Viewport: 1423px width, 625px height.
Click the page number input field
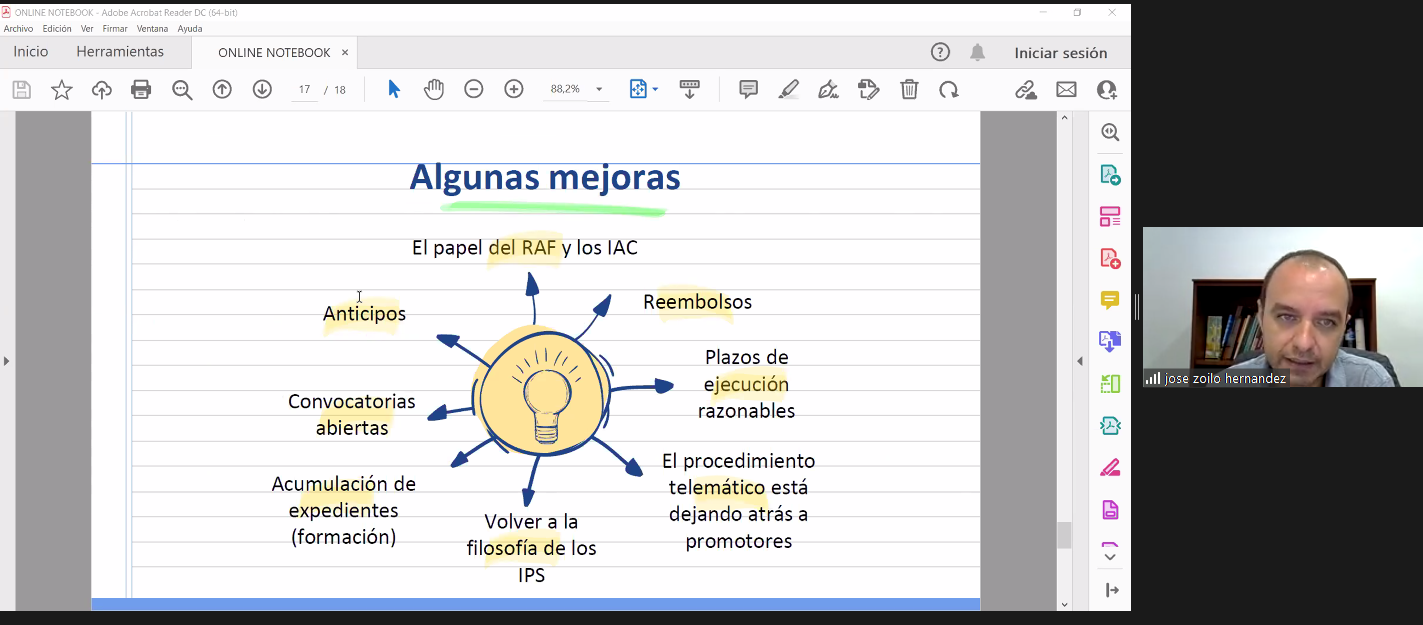304,90
